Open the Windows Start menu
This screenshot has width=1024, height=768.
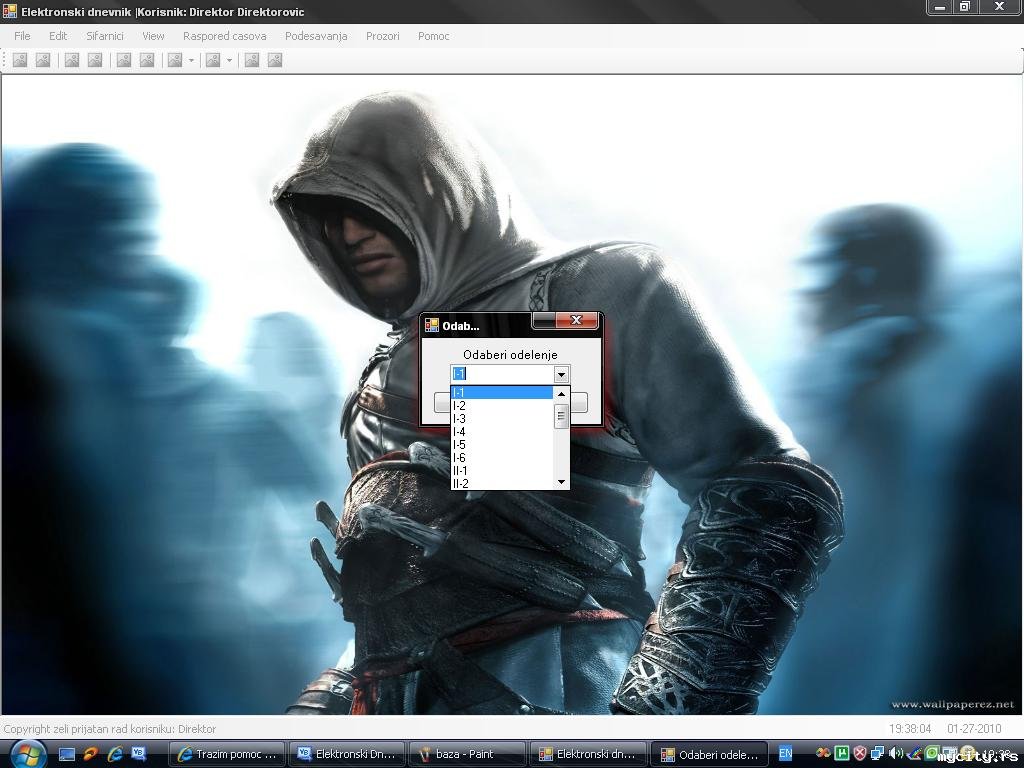[x=28, y=755]
